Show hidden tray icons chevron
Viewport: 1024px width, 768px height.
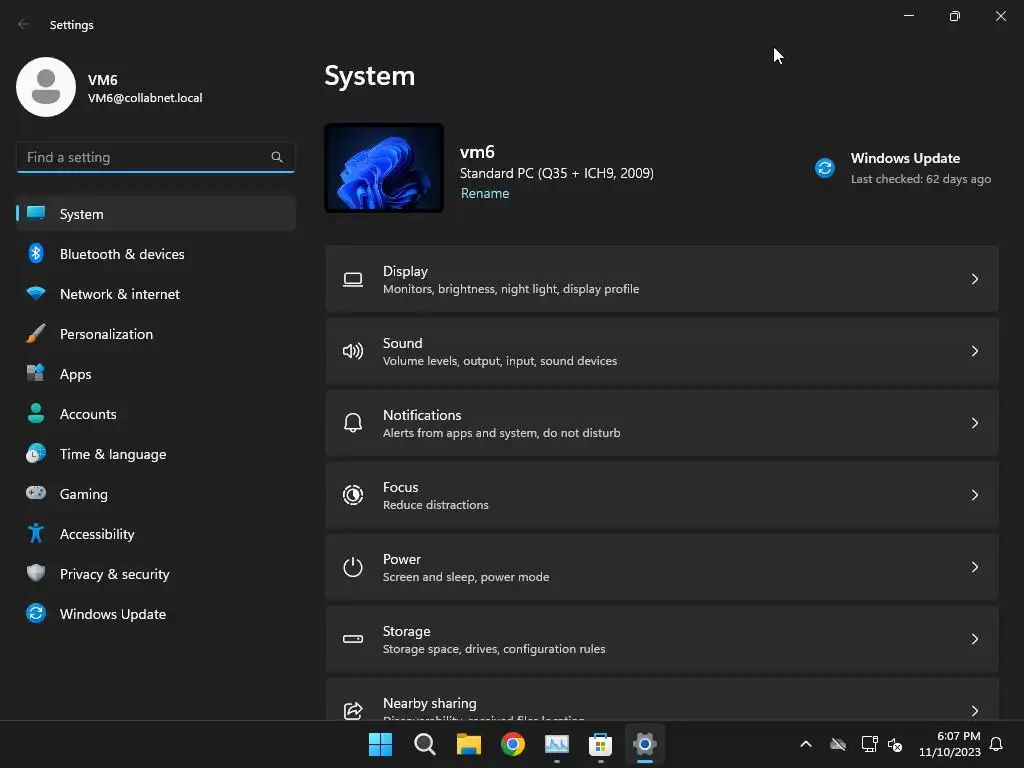[x=806, y=744]
